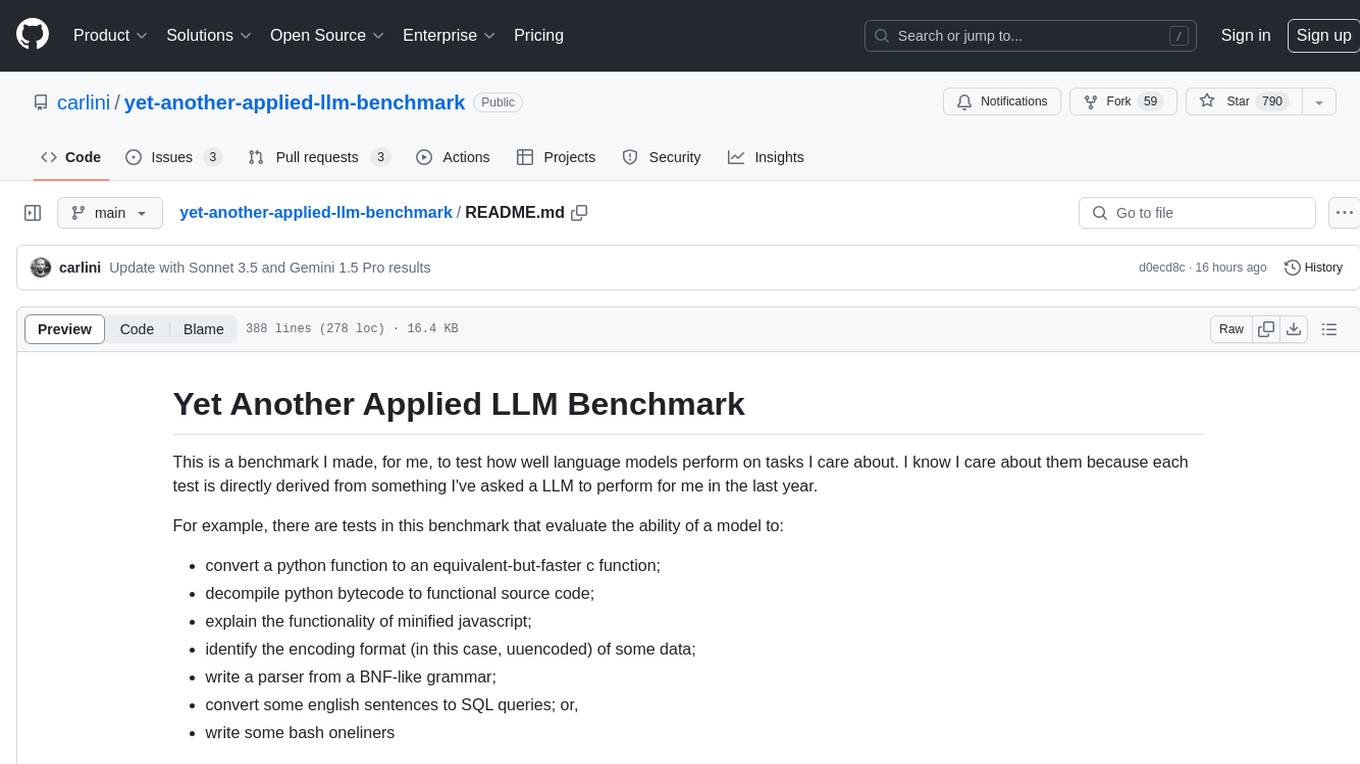The image size is (1360, 764).
Task: Click the '16 hours ago' timestamp
Action: [x=1231, y=268]
